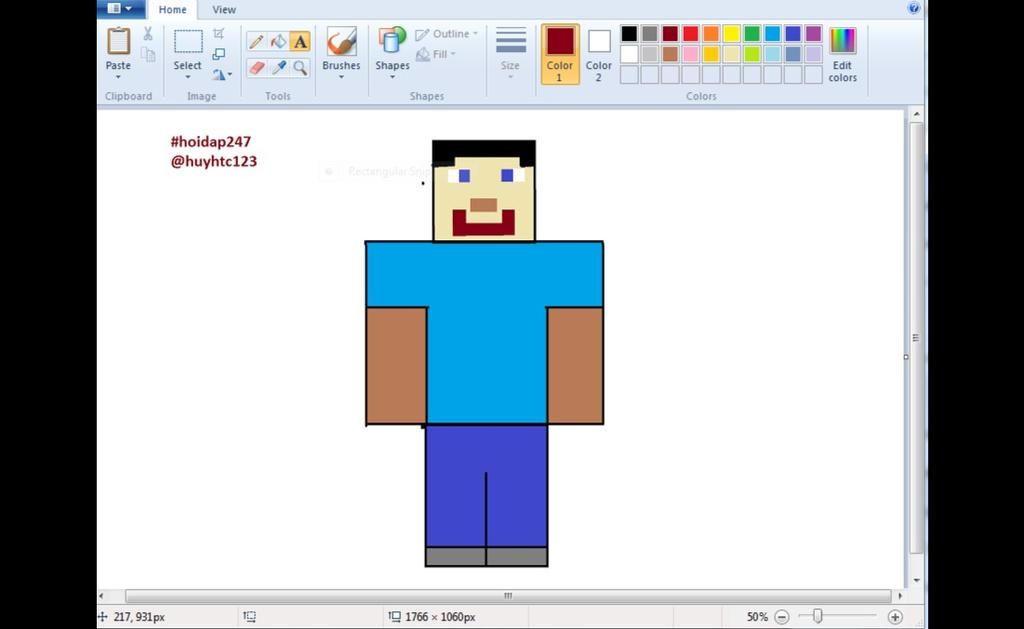Expand the Brushes dropdown arrow
The width and height of the screenshot is (1024, 629).
tap(341, 77)
